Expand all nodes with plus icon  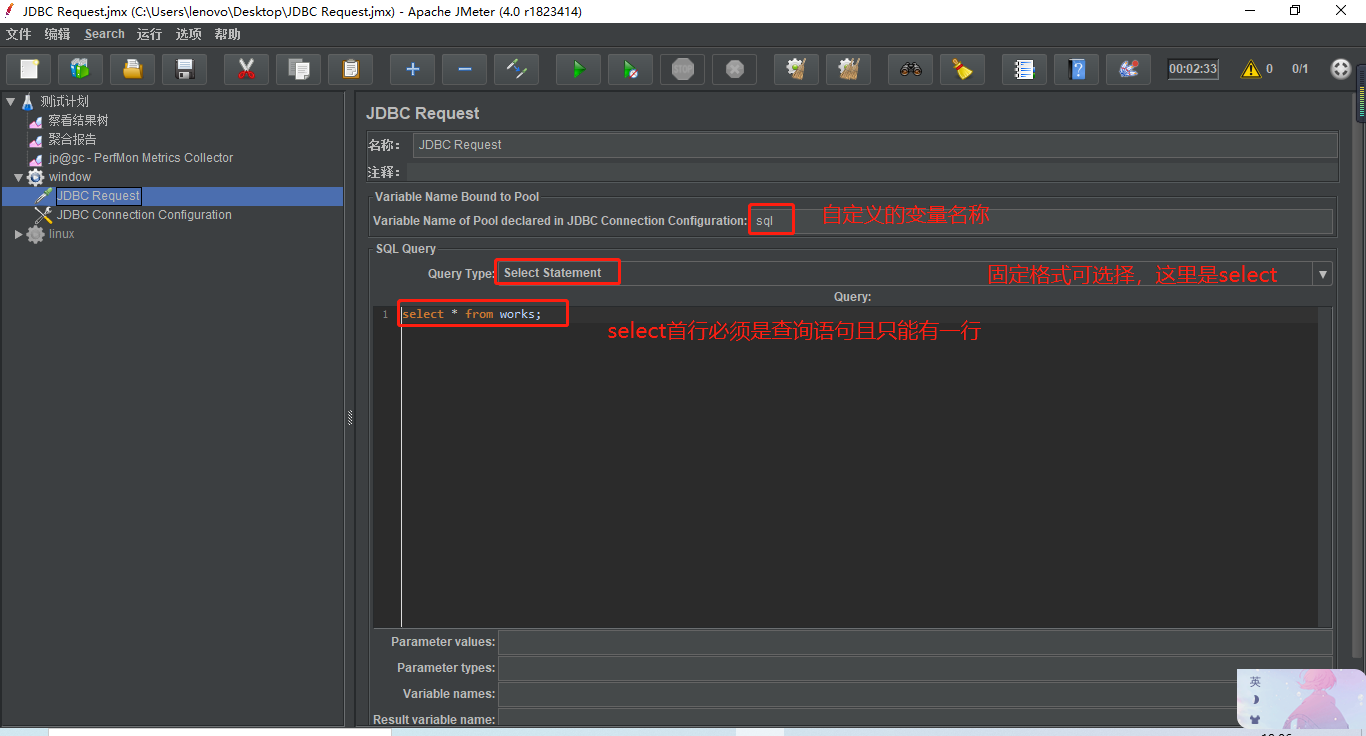(412, 69)
